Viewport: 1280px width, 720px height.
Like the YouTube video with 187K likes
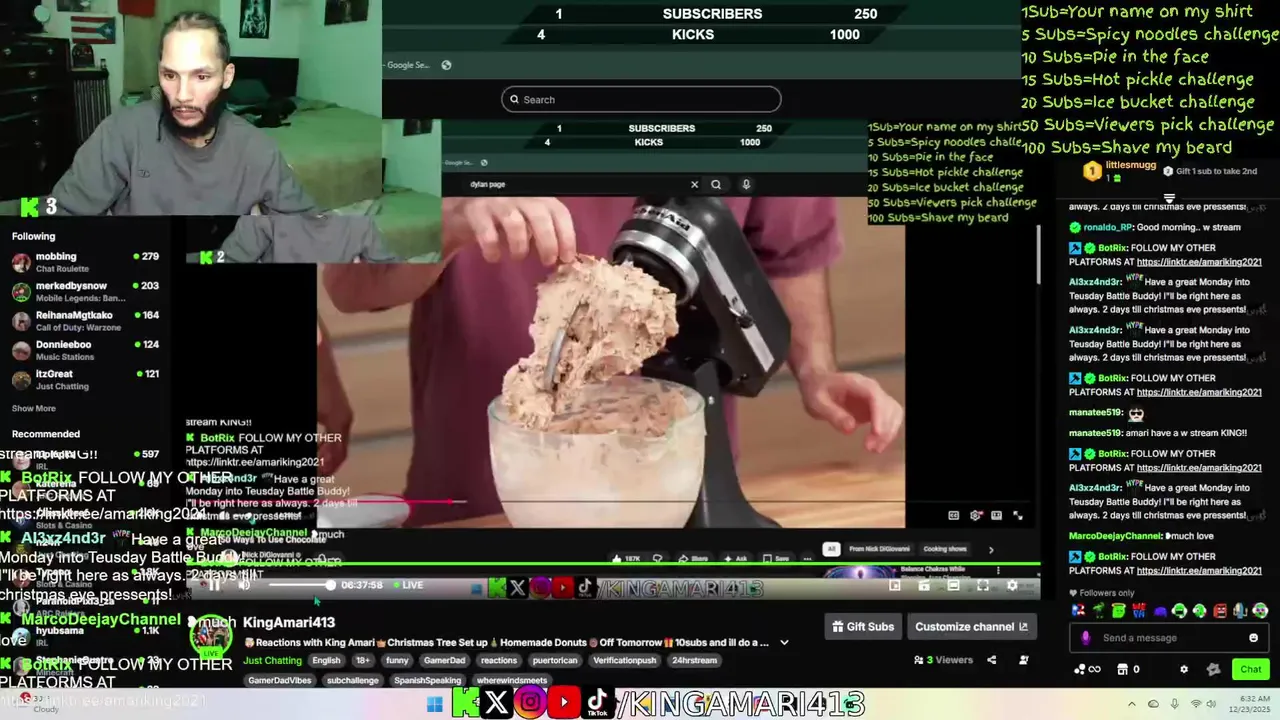point(626,559)
